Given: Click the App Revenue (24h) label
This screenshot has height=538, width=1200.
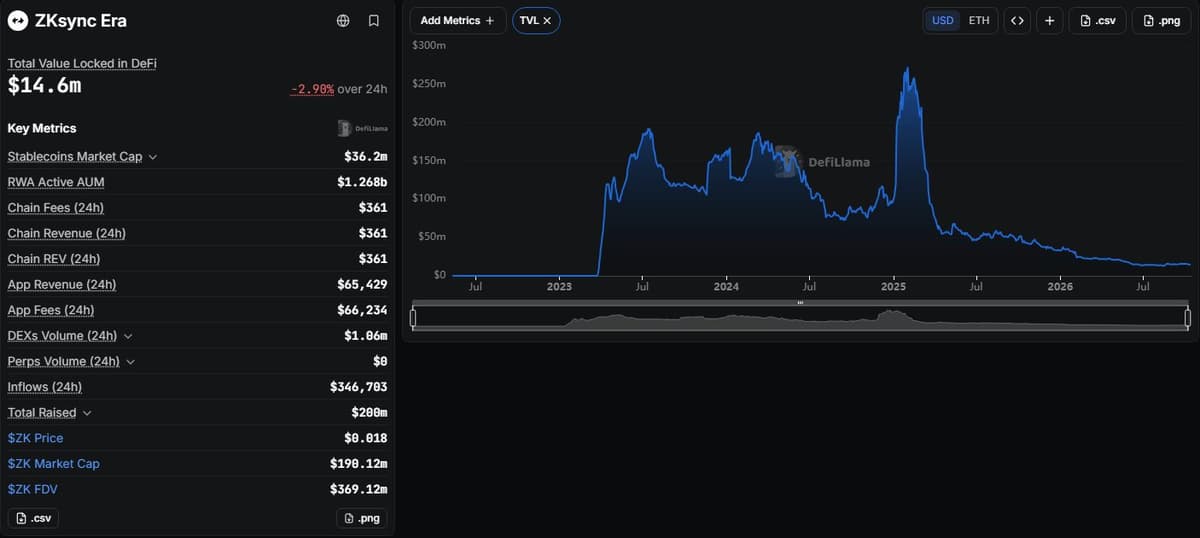Looking at the screenshot, I should (62, 285).
